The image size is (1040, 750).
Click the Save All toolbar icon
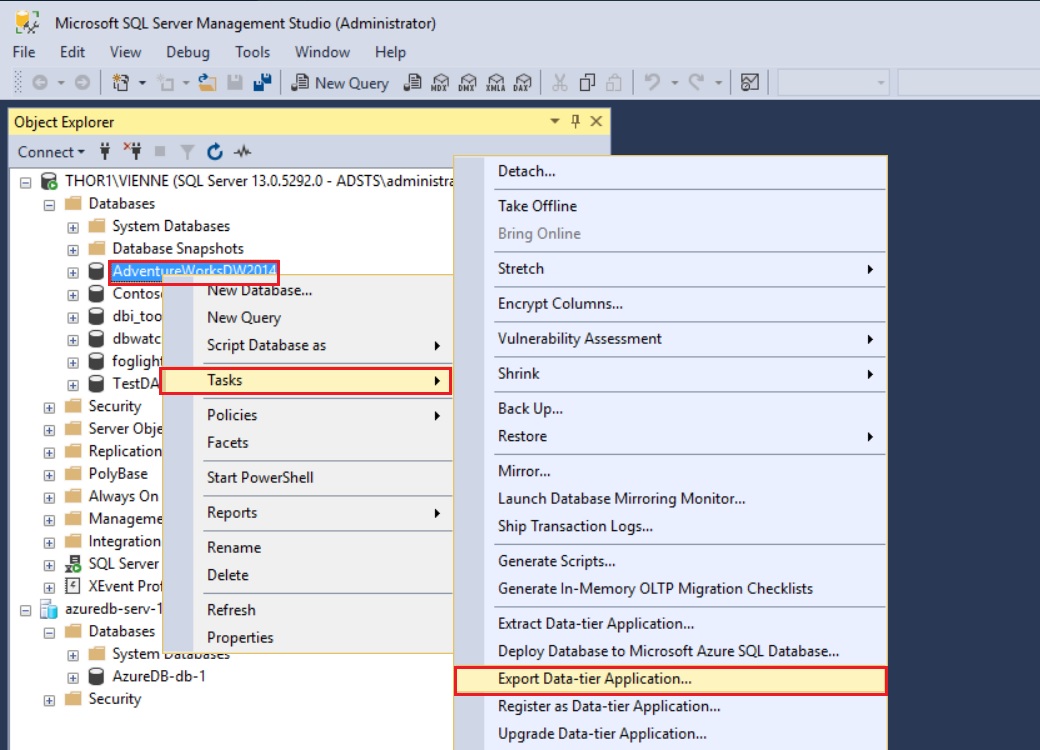[x=262, y=83]
